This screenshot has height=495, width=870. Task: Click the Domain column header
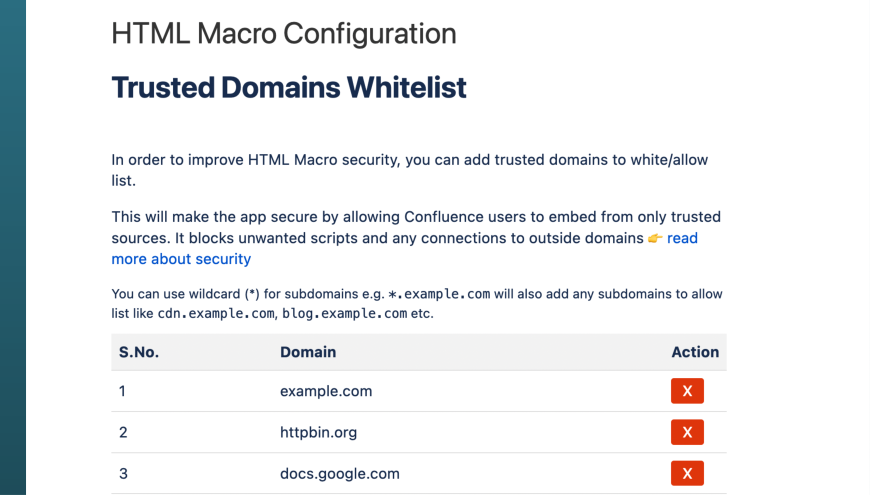tap(308, 352)
